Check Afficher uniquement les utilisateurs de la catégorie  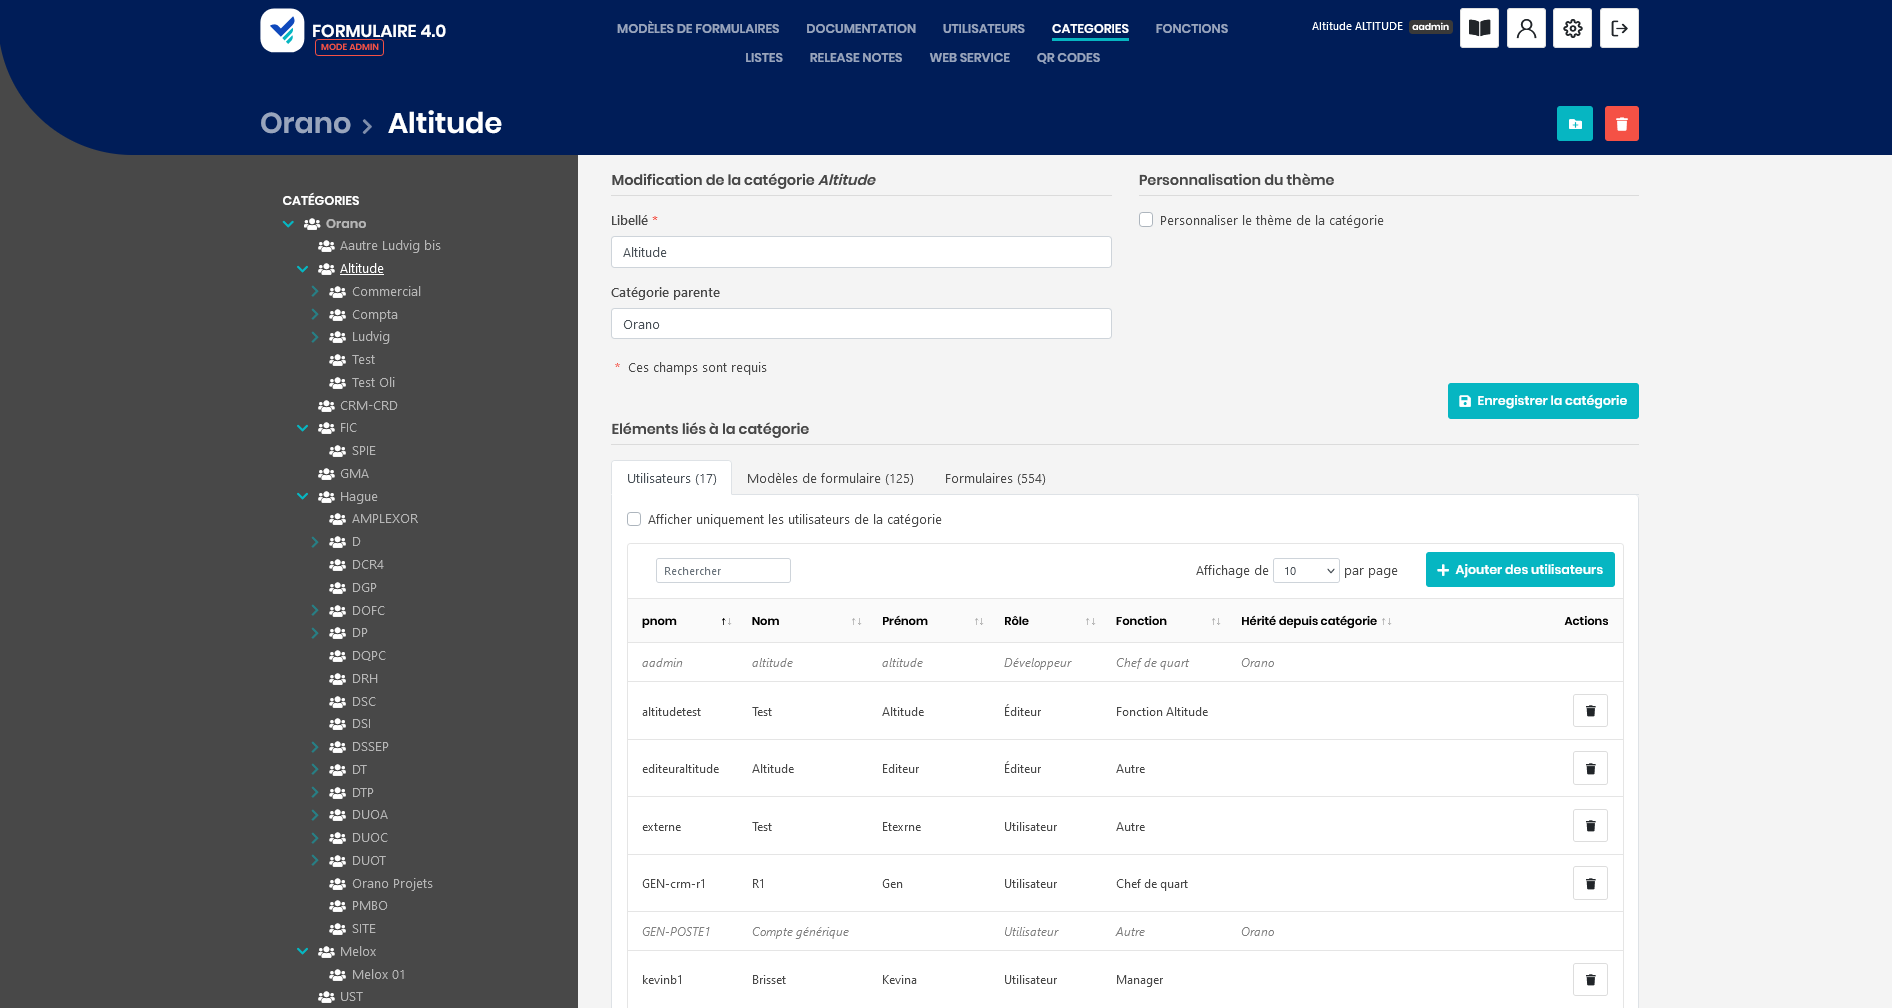pyautogui.click(x=634, y=519)
